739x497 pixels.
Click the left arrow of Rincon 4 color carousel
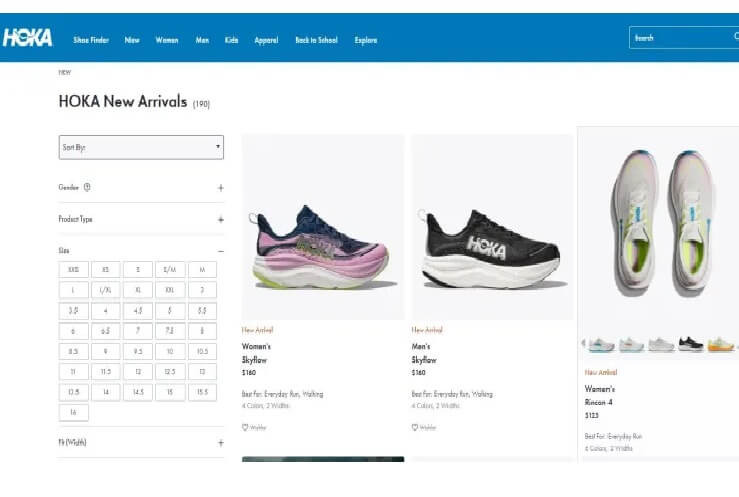tap(583, 343)
